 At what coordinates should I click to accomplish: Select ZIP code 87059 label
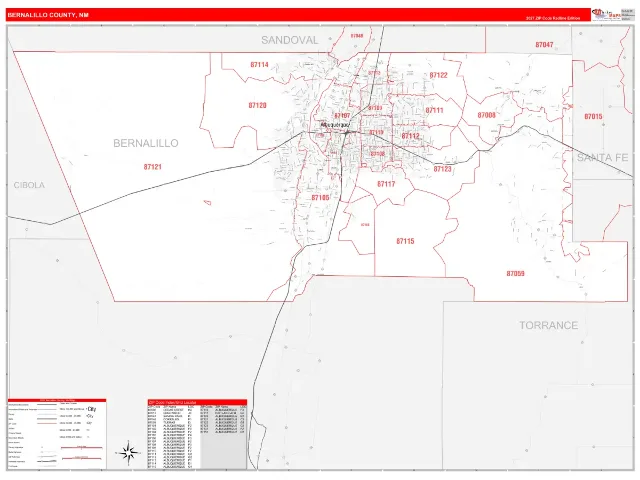(x=516, y=273)
